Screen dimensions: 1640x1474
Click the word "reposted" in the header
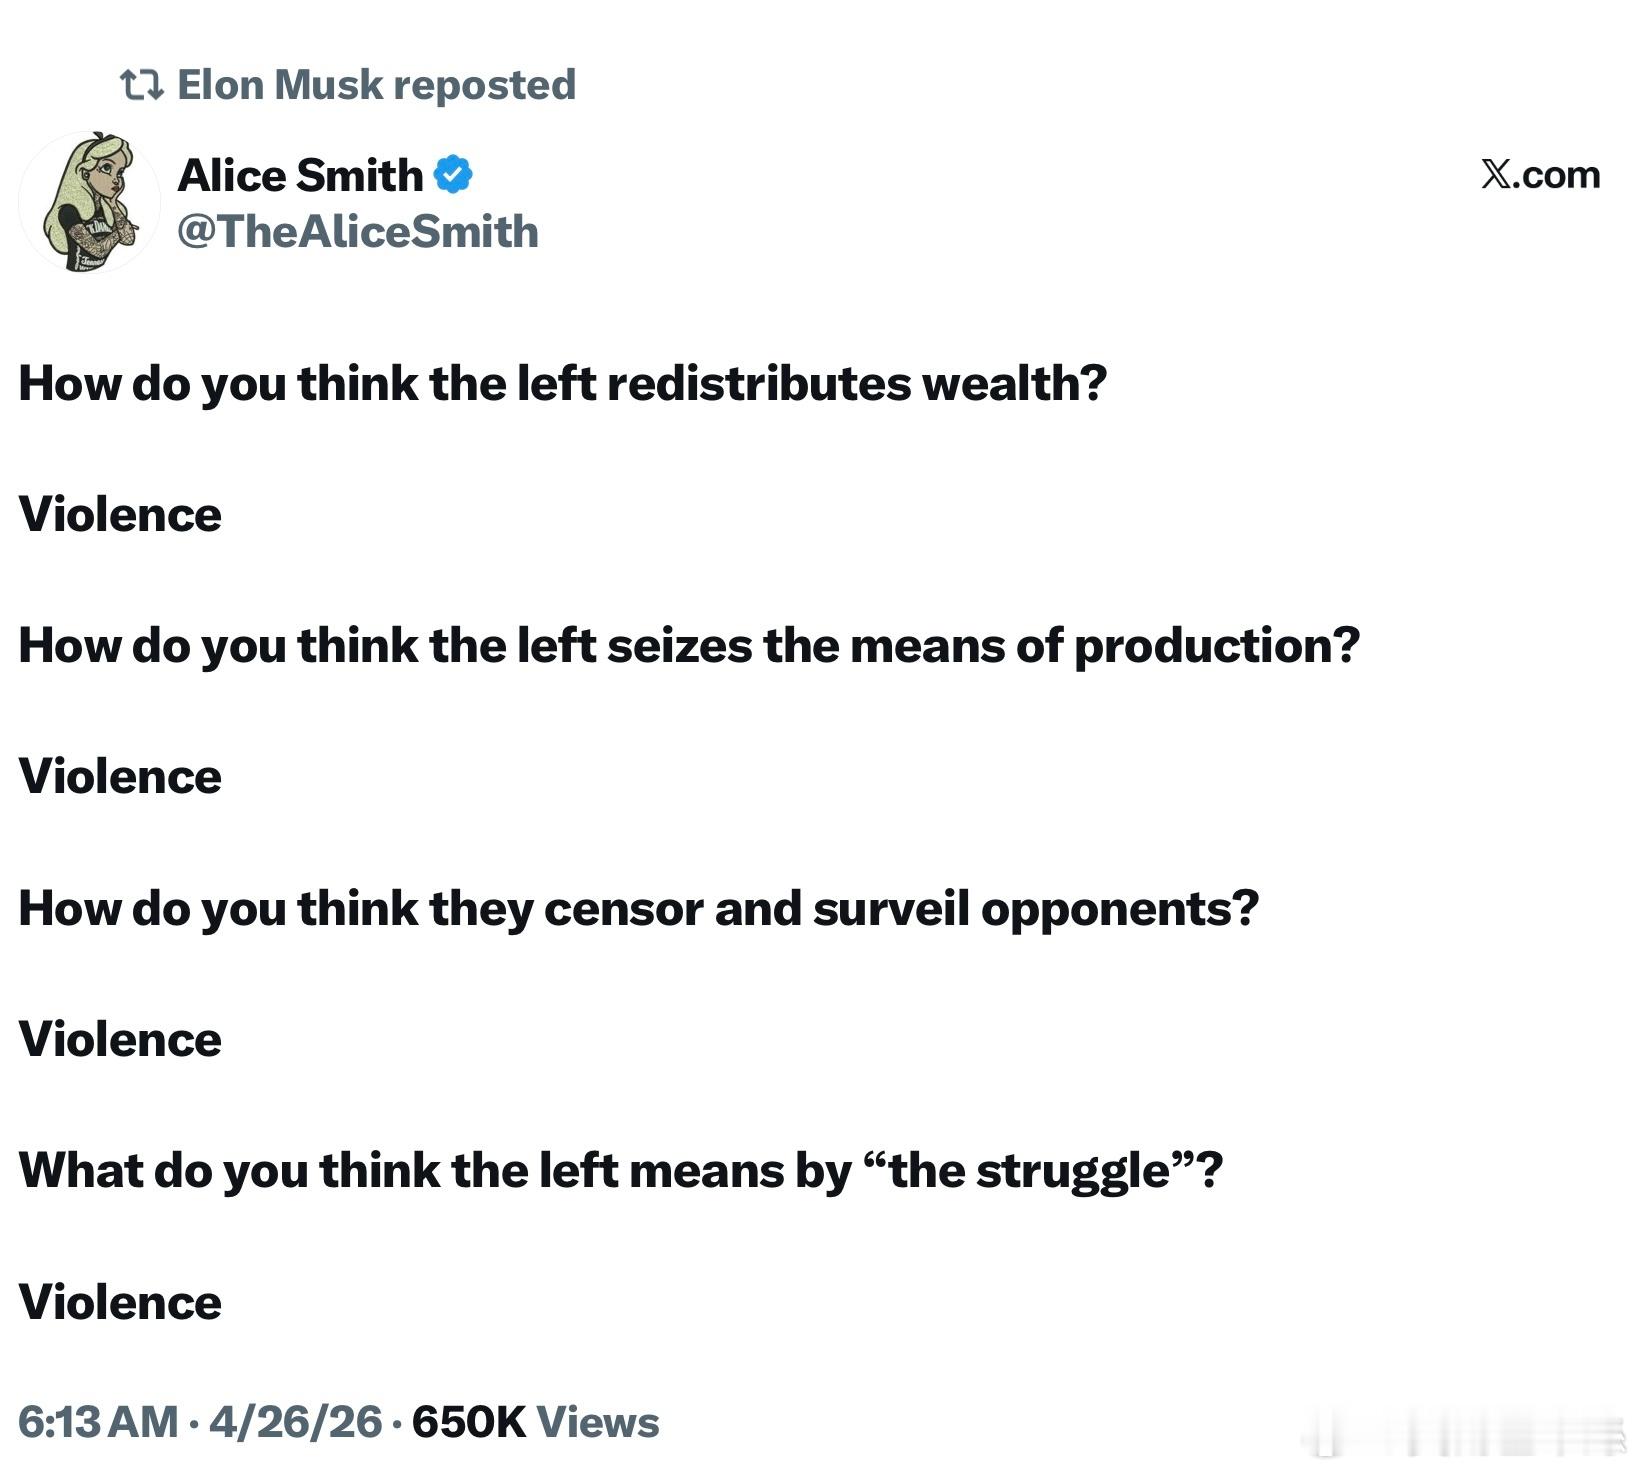point(484,85)
